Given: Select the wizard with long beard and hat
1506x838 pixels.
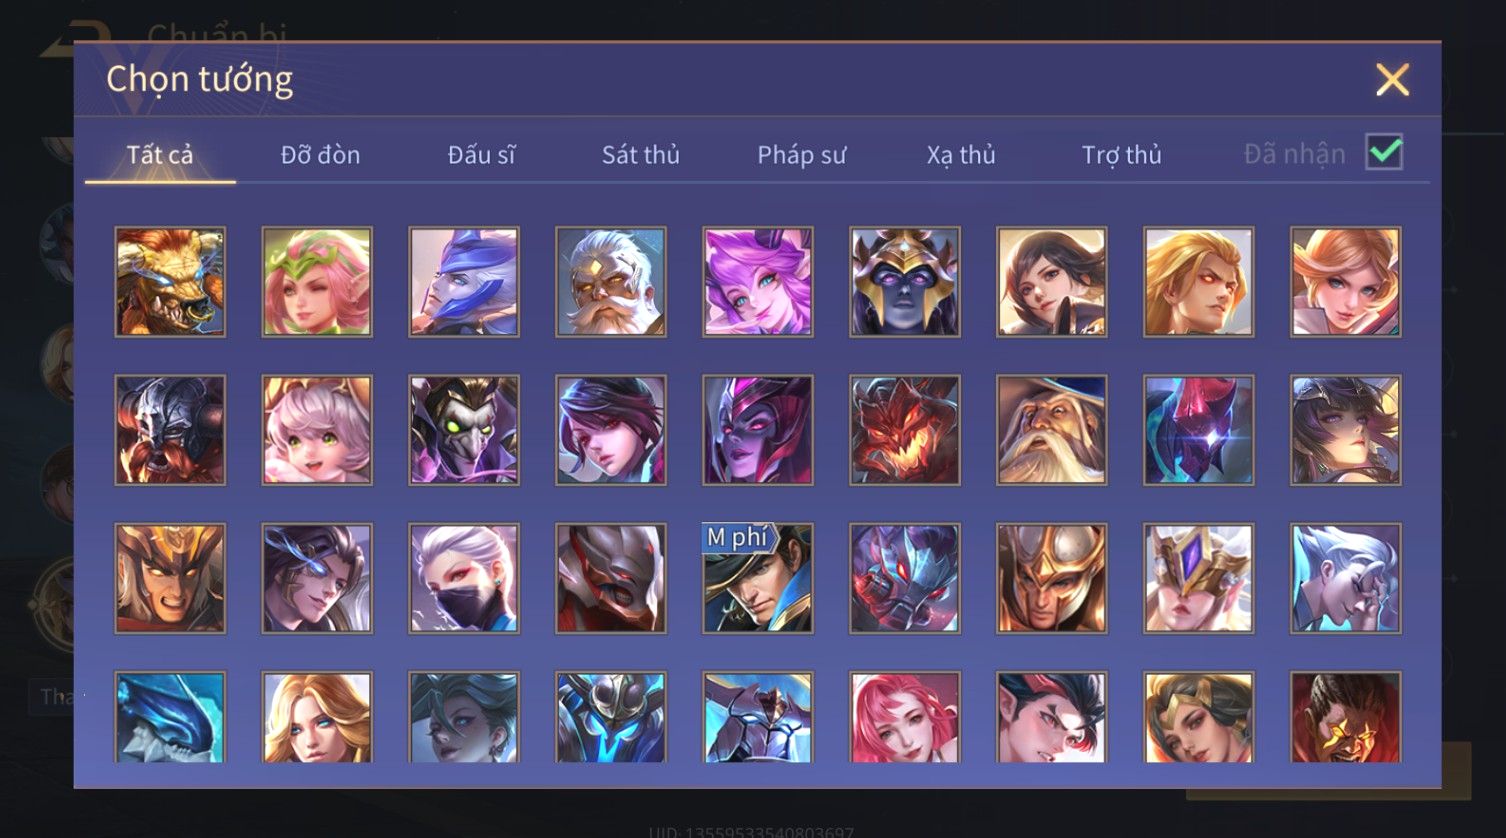Looking at the screenshot, I should point(1052,430).
